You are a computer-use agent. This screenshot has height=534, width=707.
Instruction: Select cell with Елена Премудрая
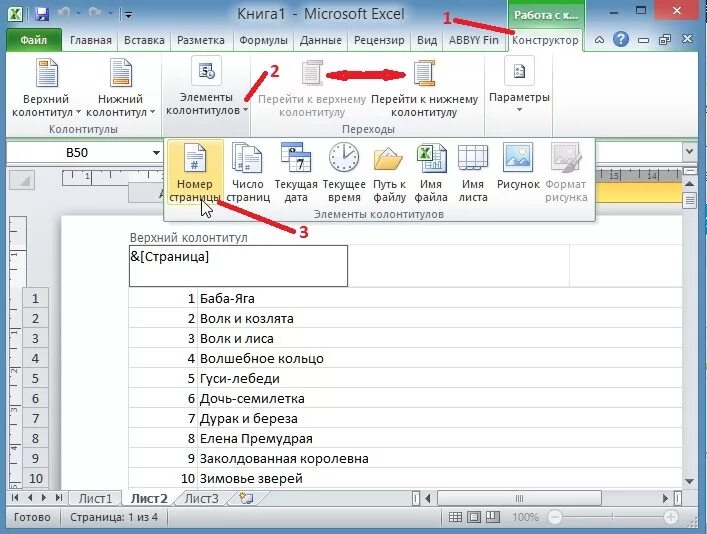(x=440, y=438)
